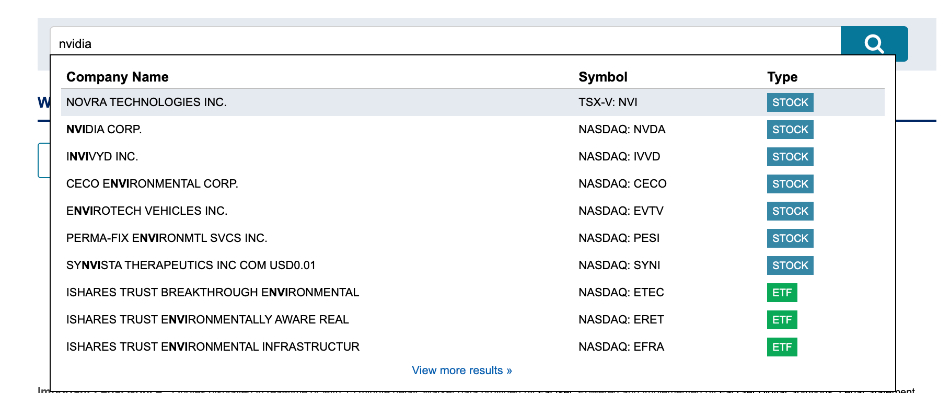Image resolution: width=950 pixels, height=393 pixels.
Task: Click symbol NASDAQ: NVDA
Action: (x=622, y=130)
